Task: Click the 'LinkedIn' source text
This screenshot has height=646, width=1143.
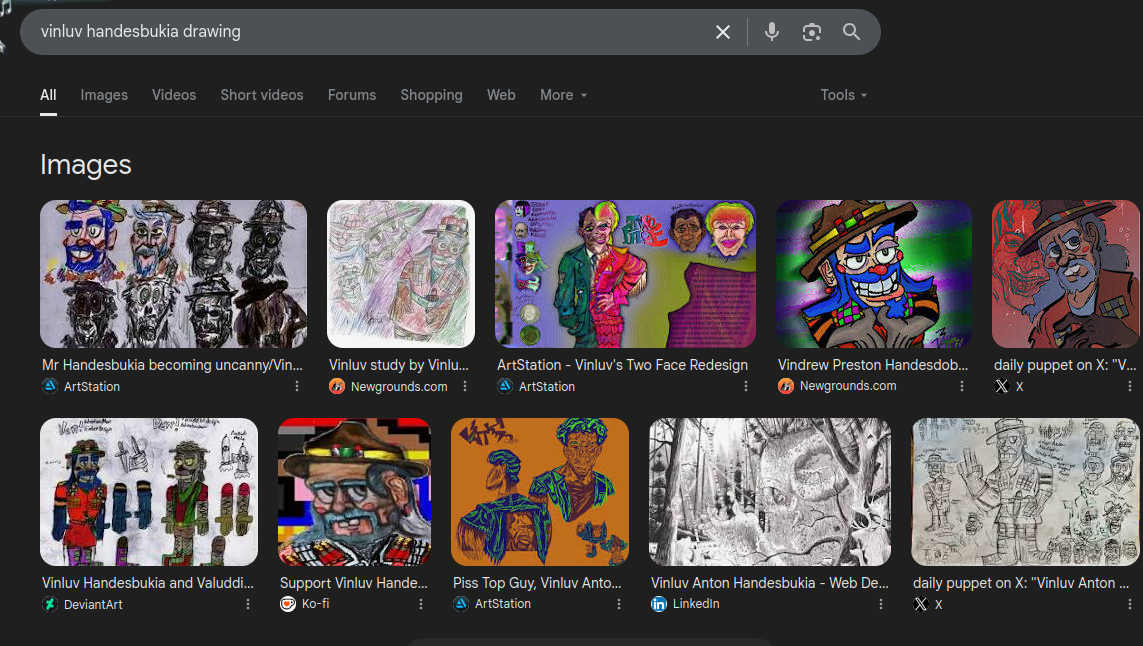Action: tap(696, 604)
